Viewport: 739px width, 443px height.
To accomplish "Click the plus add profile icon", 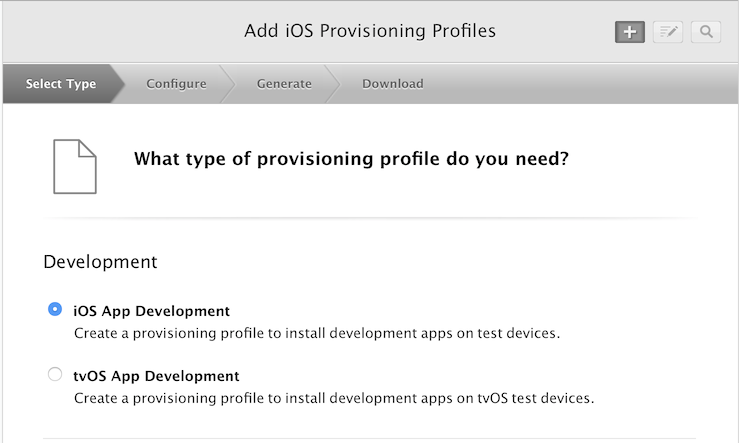I will pyautogui.click(x=630, y=32).
